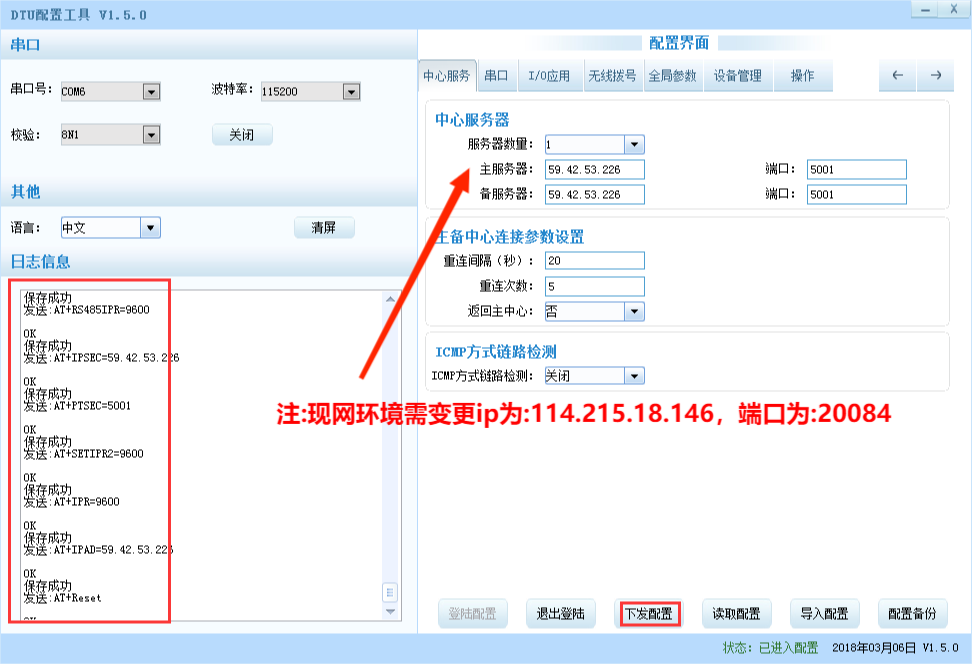Click the 下发配置 button

[648, 614]
